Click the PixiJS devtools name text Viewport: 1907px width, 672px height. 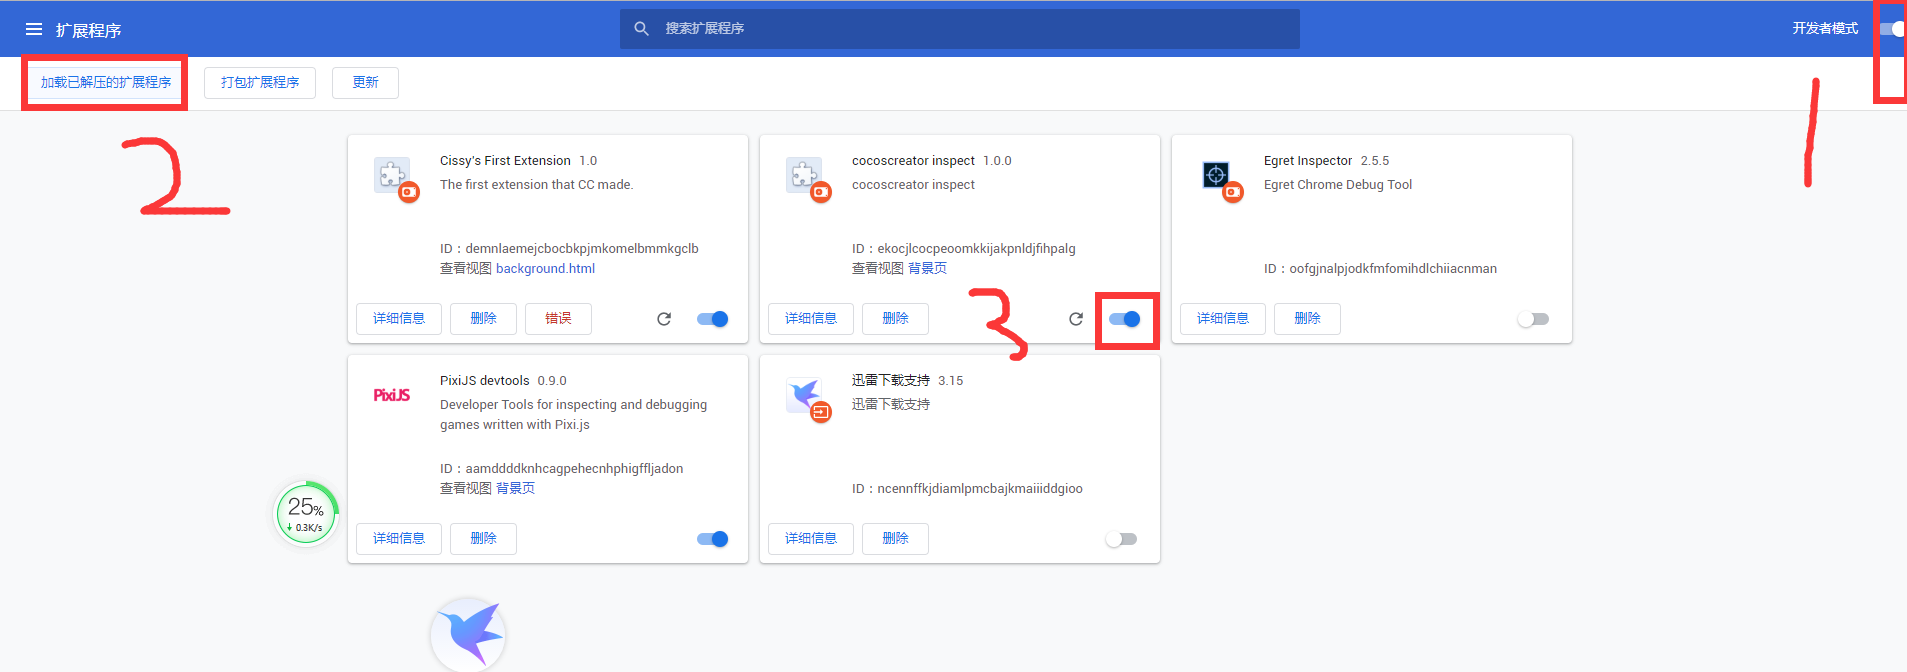point(484,381)
